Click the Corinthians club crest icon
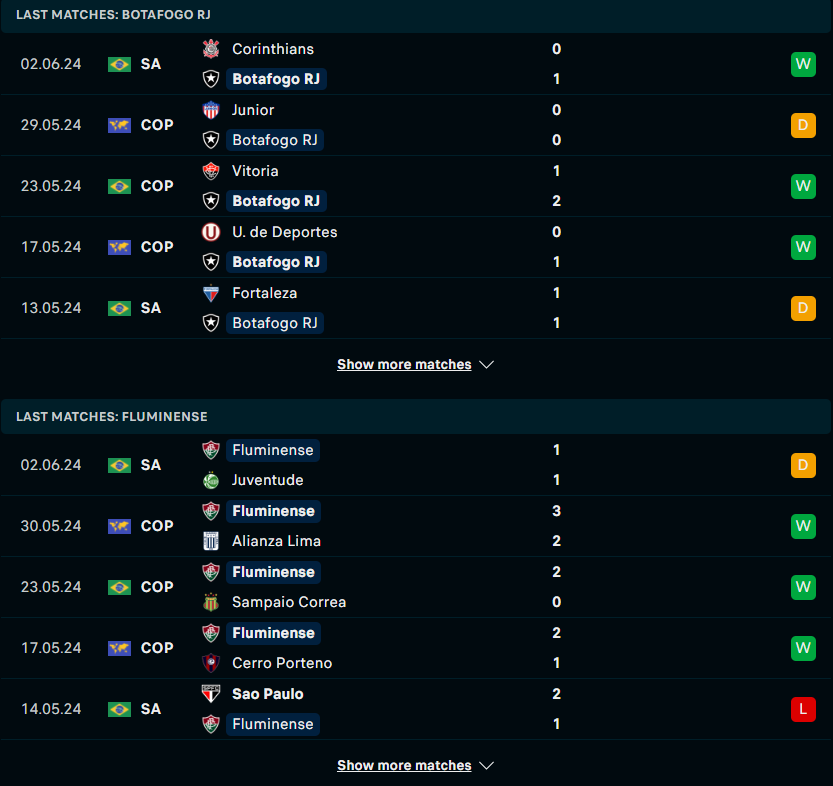The image size is (833, 786). point(211,49)
